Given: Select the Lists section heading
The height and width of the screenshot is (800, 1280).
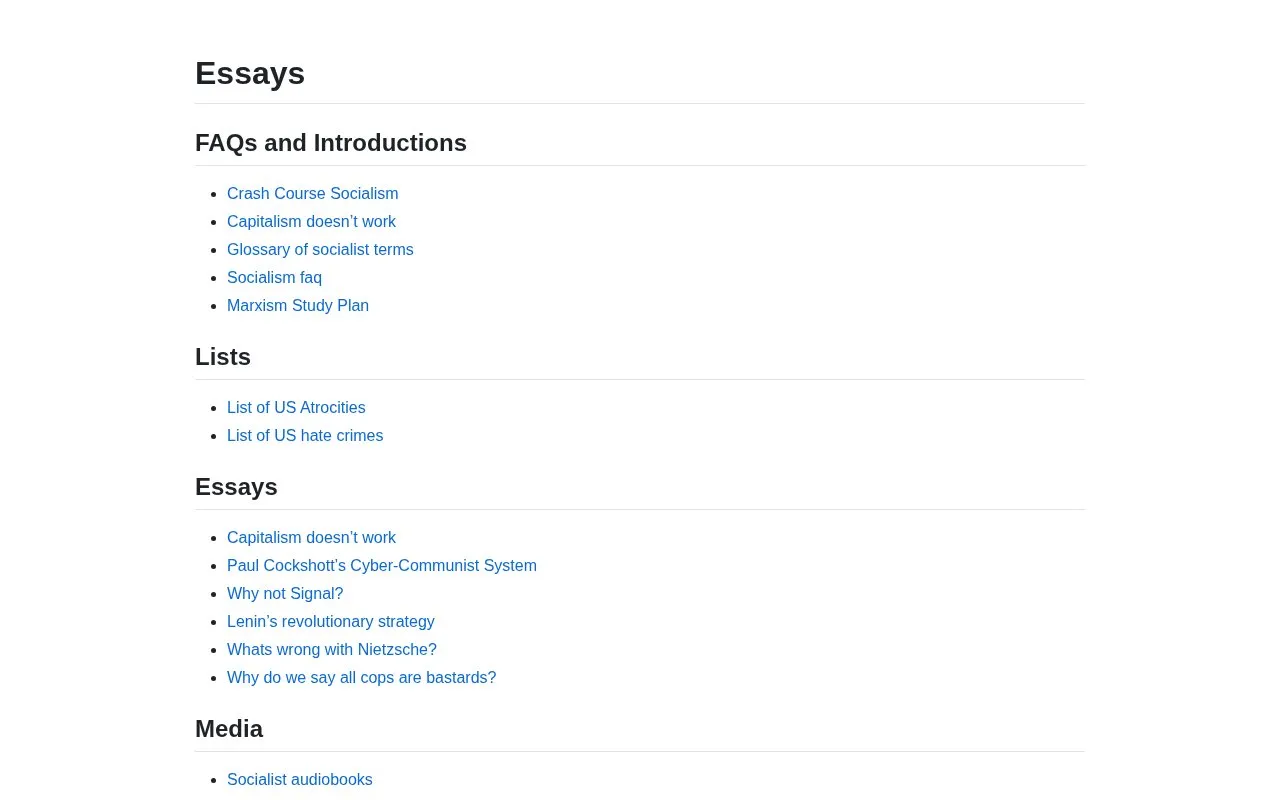Looking at the screenshot, I should click(223, 357).
